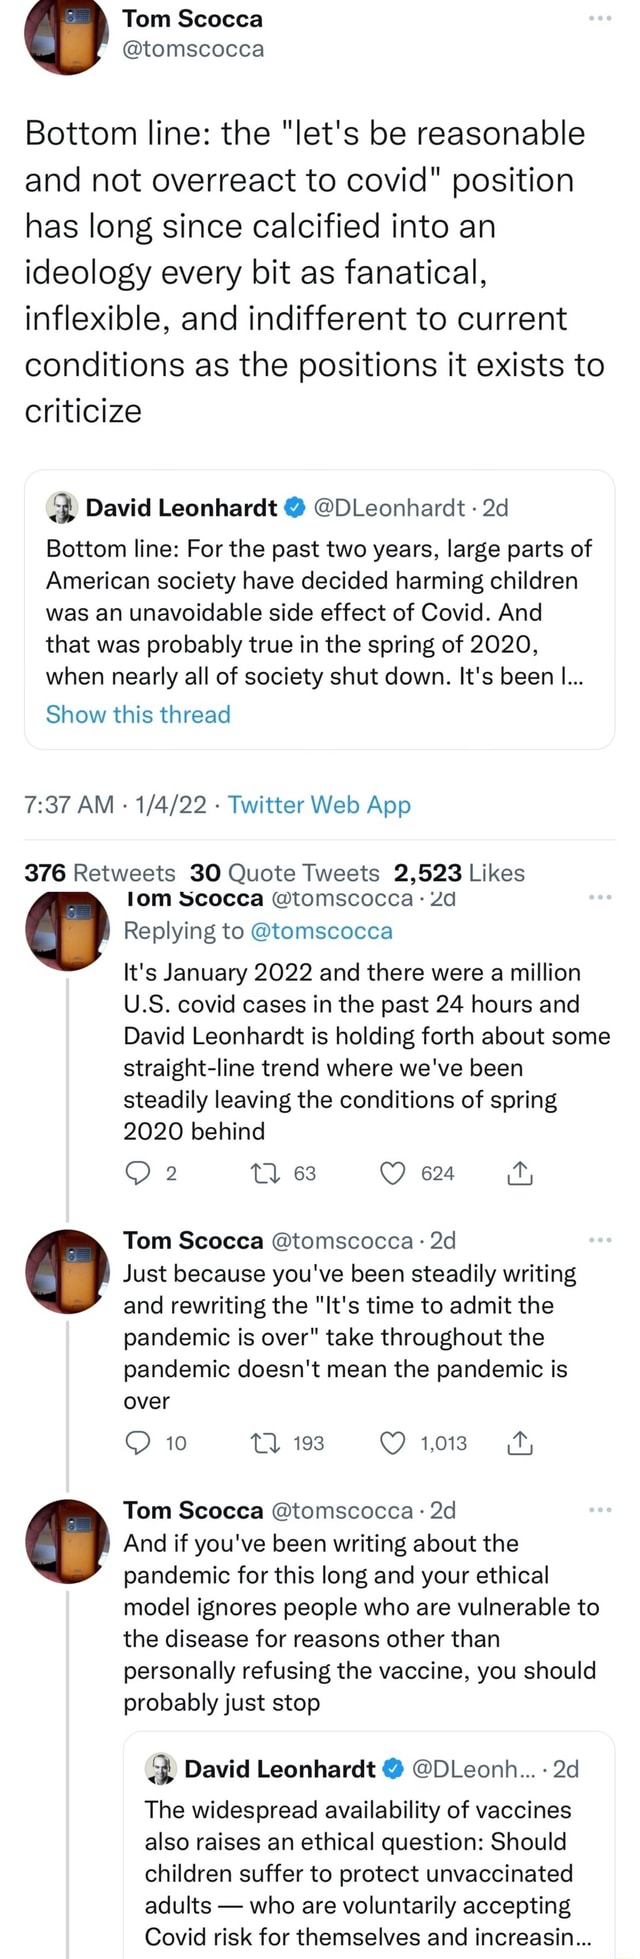The image size is (640, 1959).
Task: Open more options on the 1,013-likes tweet
Action: pyautogui.click(x=600, y=1238)
